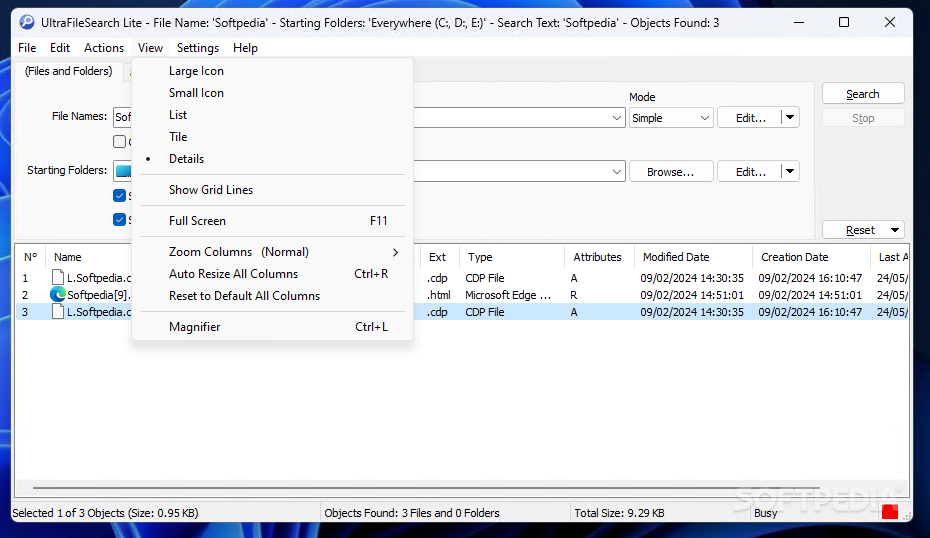Close the View menu

tap(150, 48)
